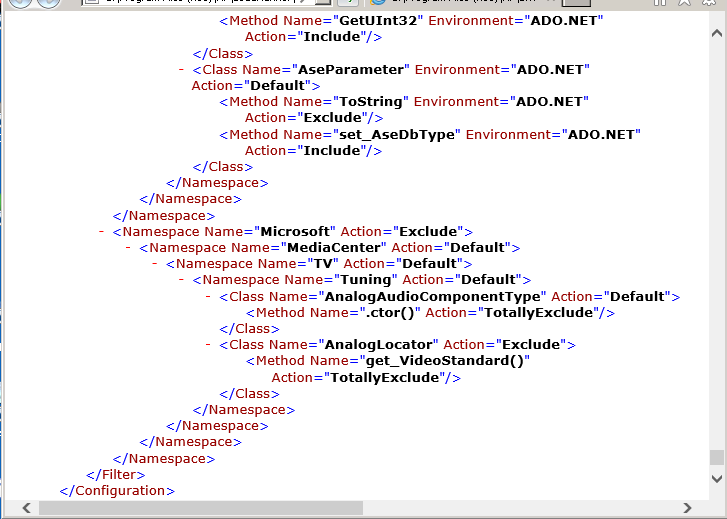Click the "ToString" method name value
The image size is (727, 519).
click(x=371, y=102)
